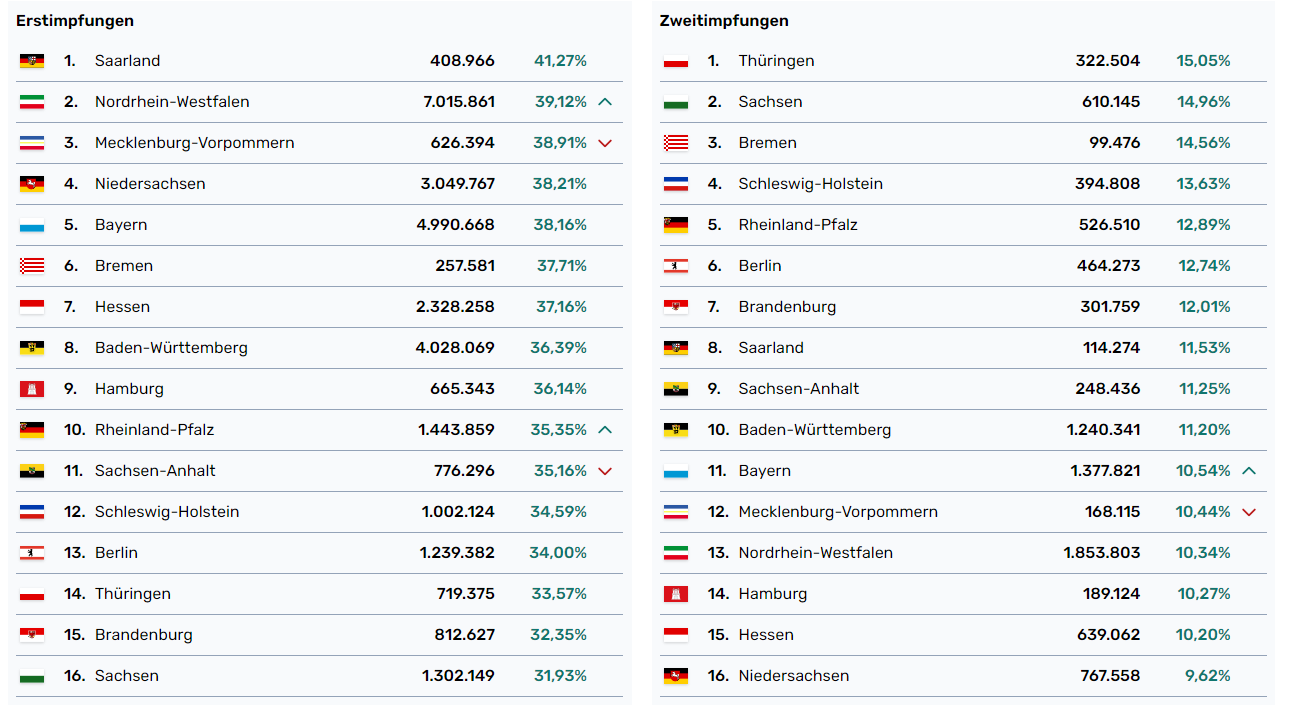Click the green up arrow beside Nordrhein-Westfalen 39,12%
The height and width of the screenshot is (705, 1312).
[x=604, y=102]
